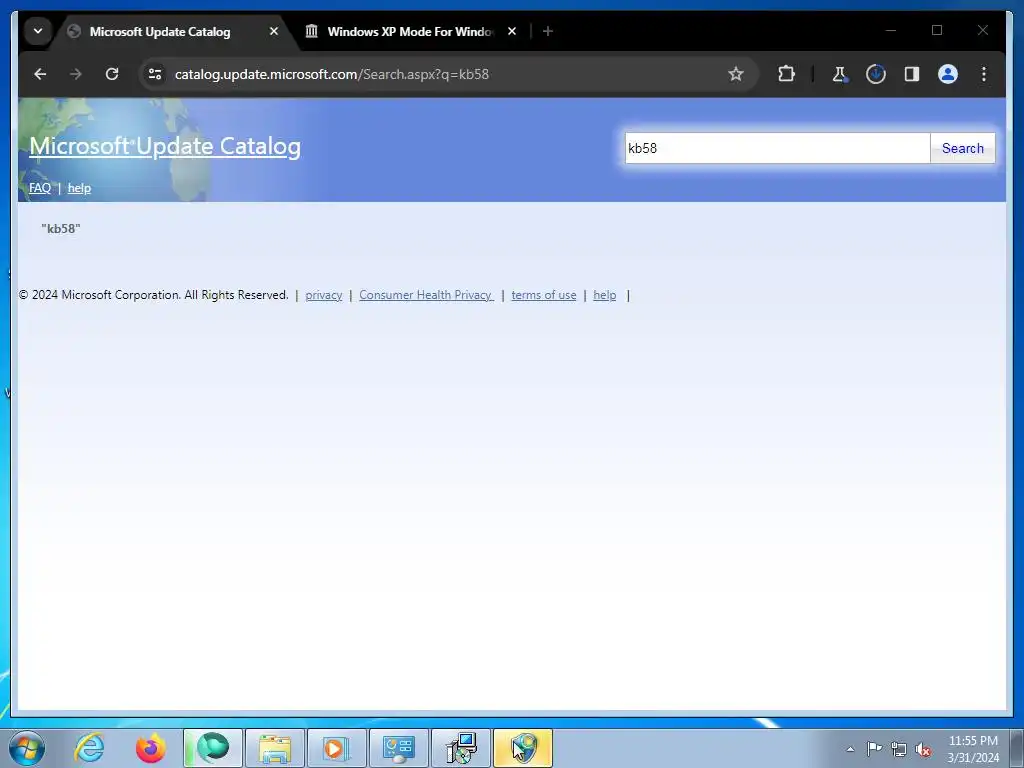Open Chrome Labs flask icon
Image resolution: width=1024 pixels, height=768 pixels.
pyautogui.click(x=840, y=74)
